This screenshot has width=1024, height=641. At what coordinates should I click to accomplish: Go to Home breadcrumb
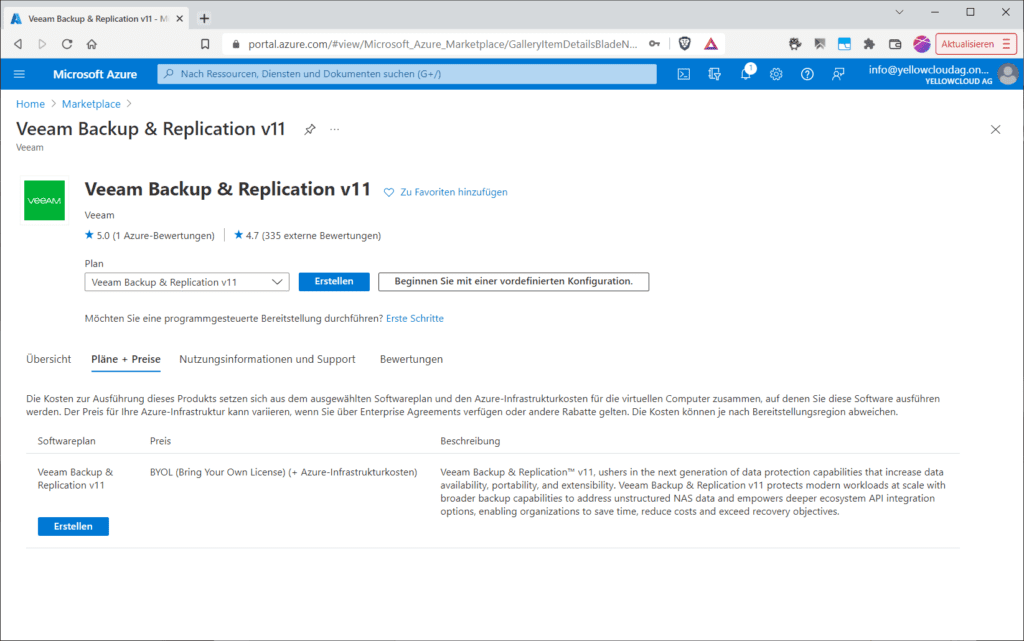[31, 104]
